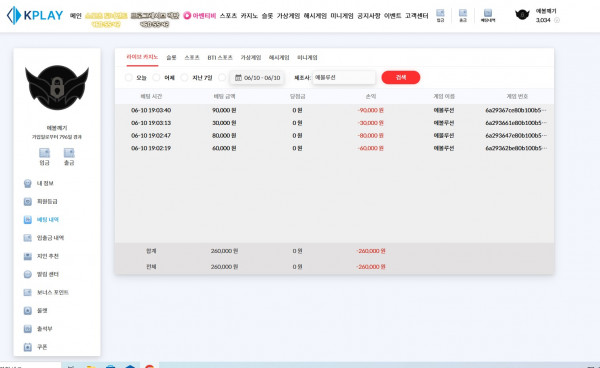Open 가상게임 in top navigation
This screenshot has width=600, height=368.
click(288, 16)
